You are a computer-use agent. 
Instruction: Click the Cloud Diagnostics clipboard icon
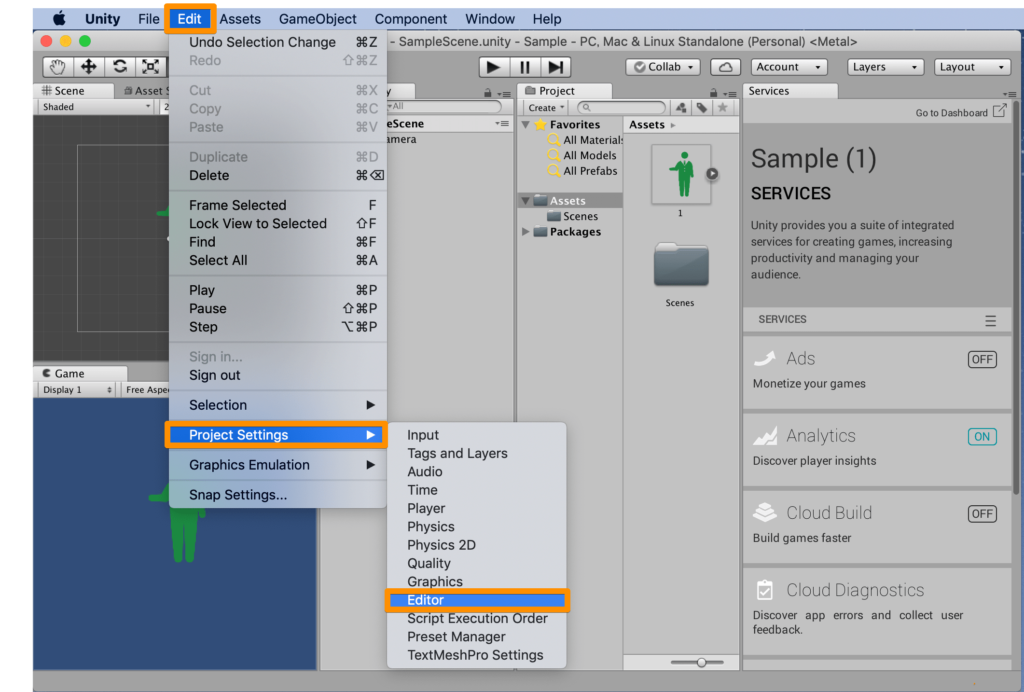click(x=765, y=590)
